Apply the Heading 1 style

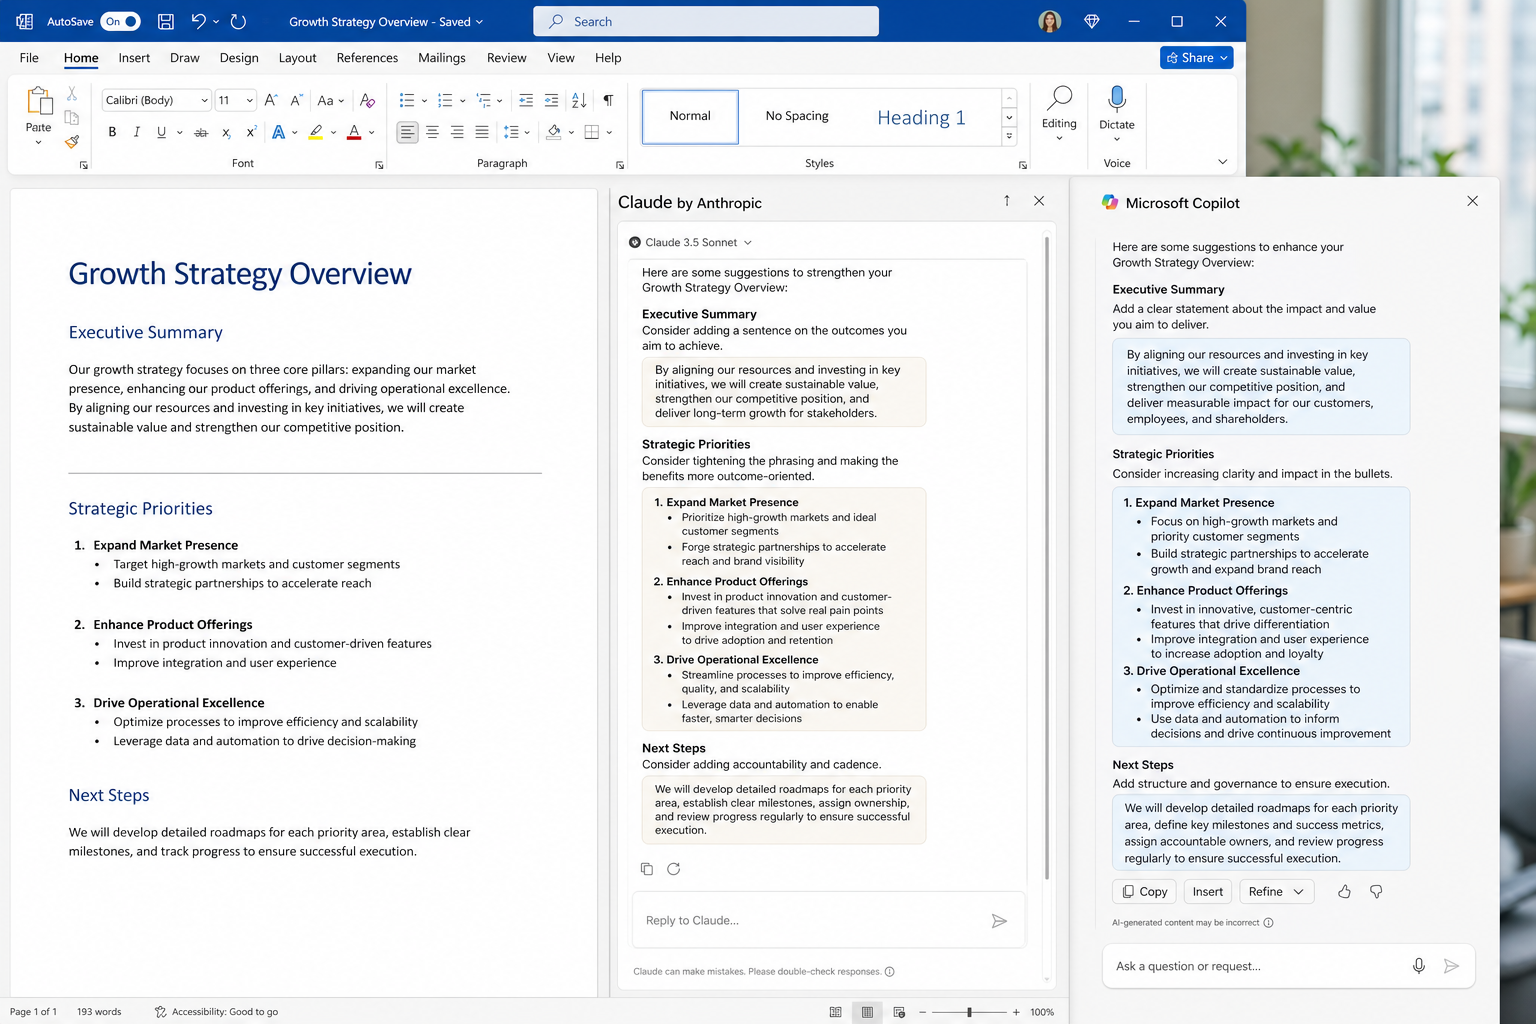(x=921, y=117)
